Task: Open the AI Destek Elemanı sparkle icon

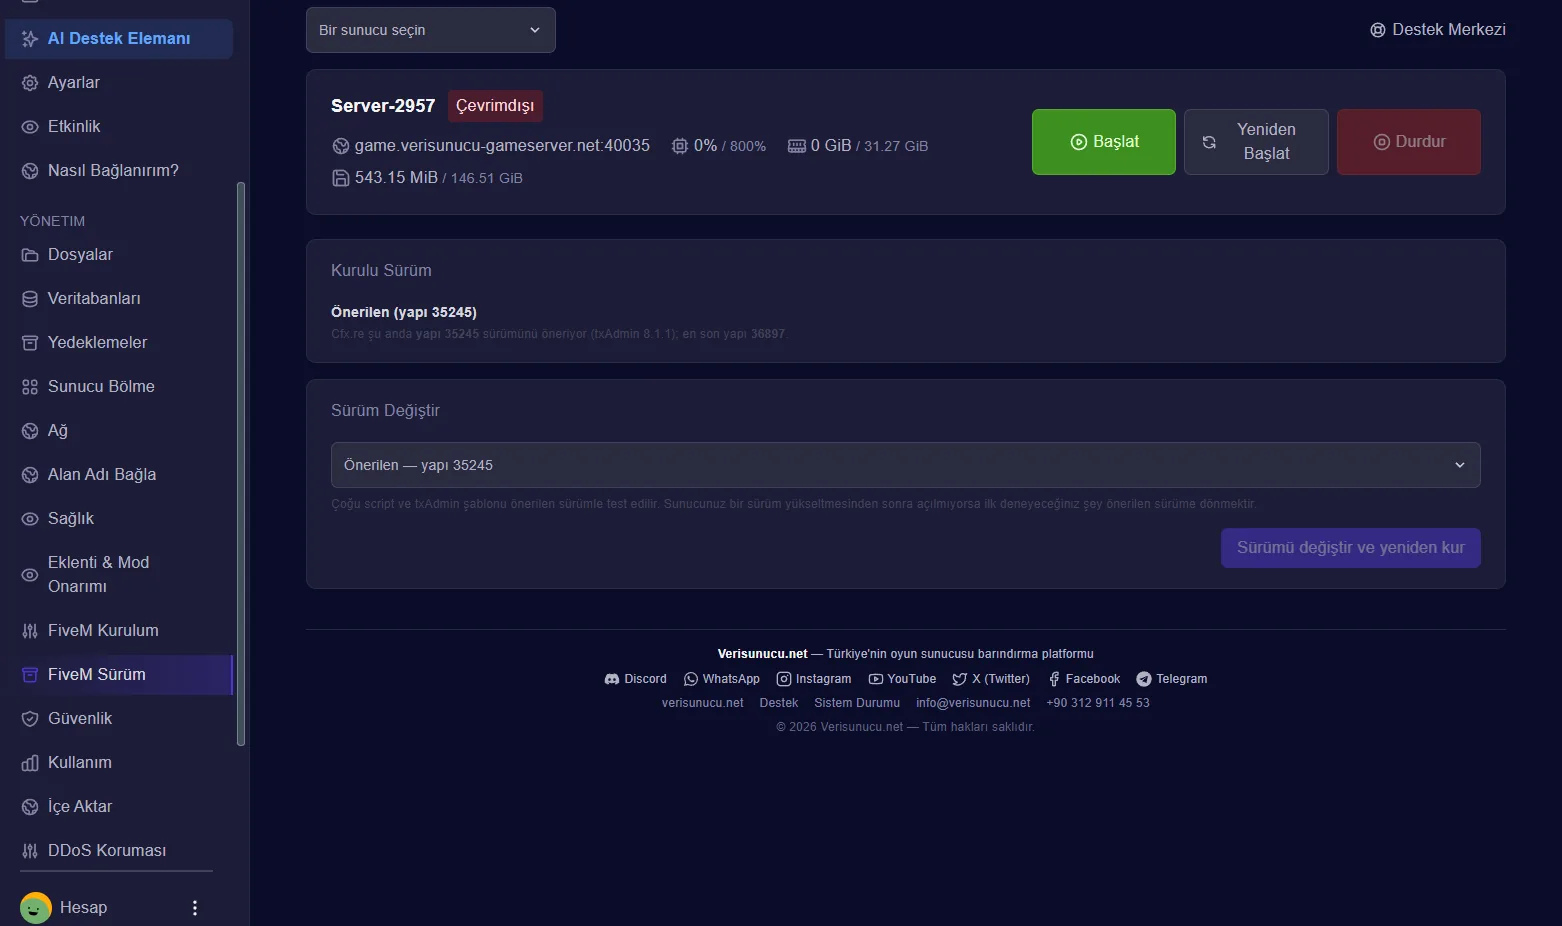Action: 30,39
